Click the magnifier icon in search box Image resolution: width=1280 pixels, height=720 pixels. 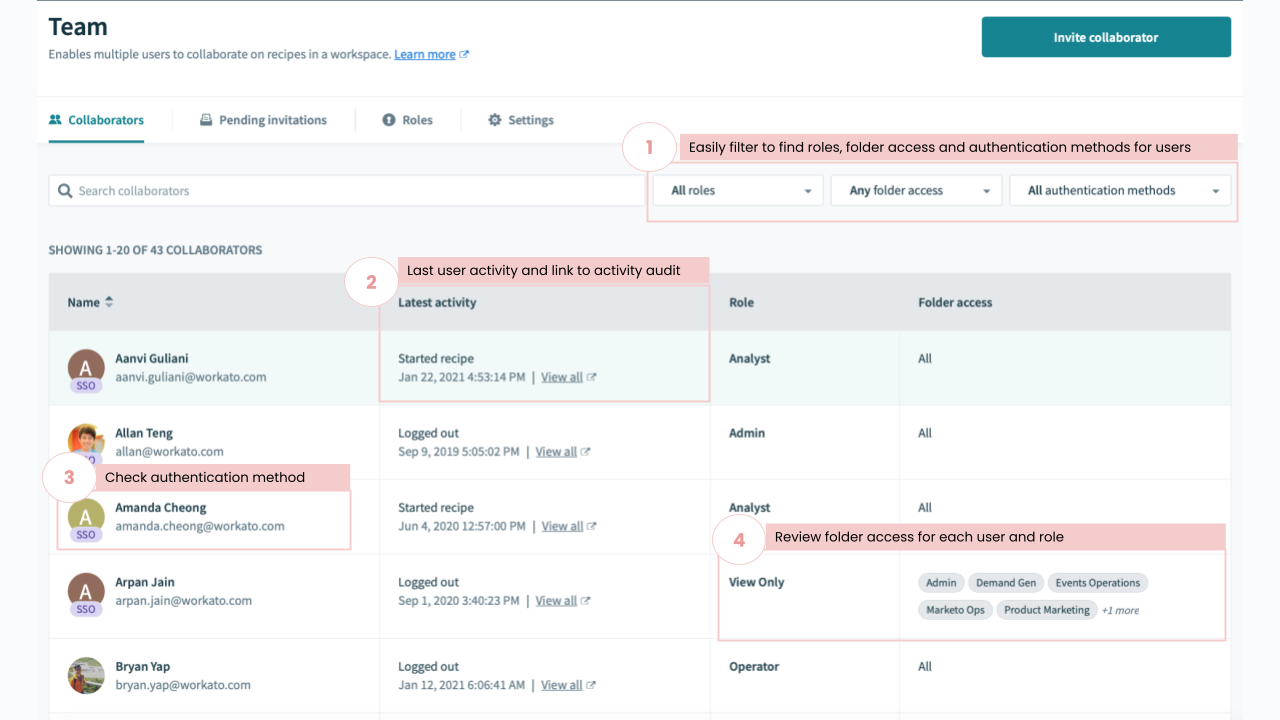[x=65, y=191]
